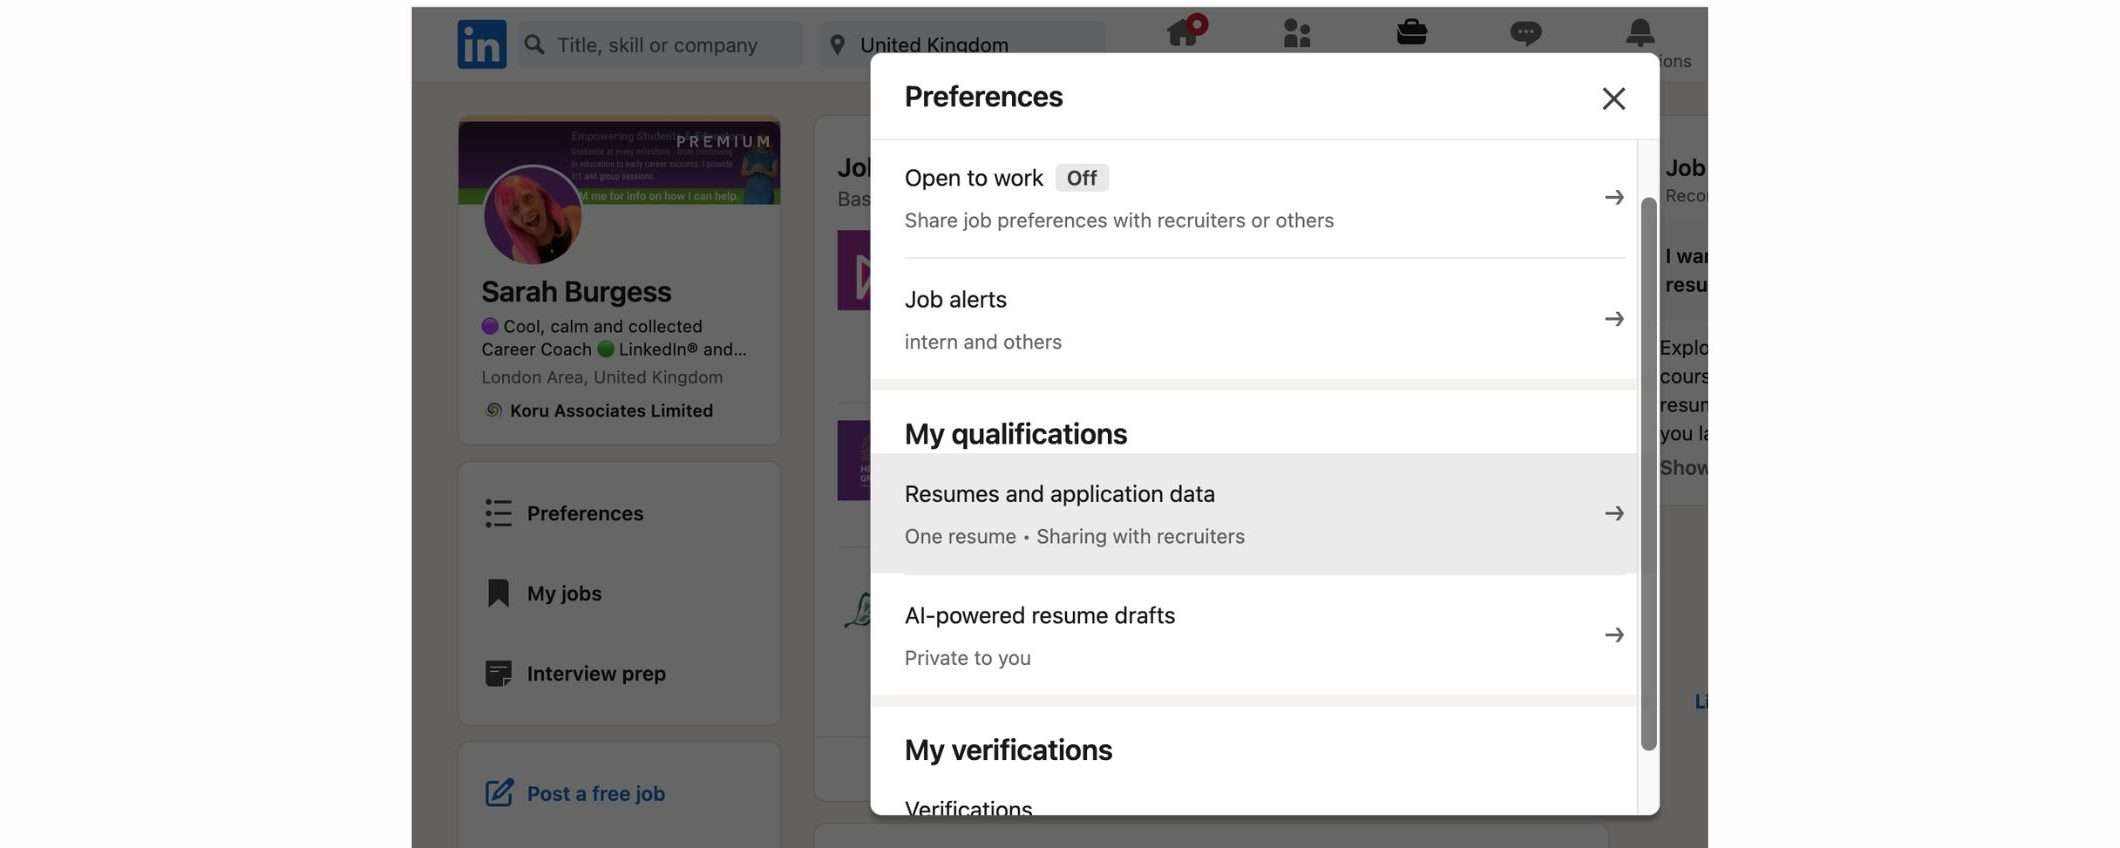Screen dimensions: 2120x848
Task: Click Sarah Burgess profile photo
Action: [x=532, y=215]
